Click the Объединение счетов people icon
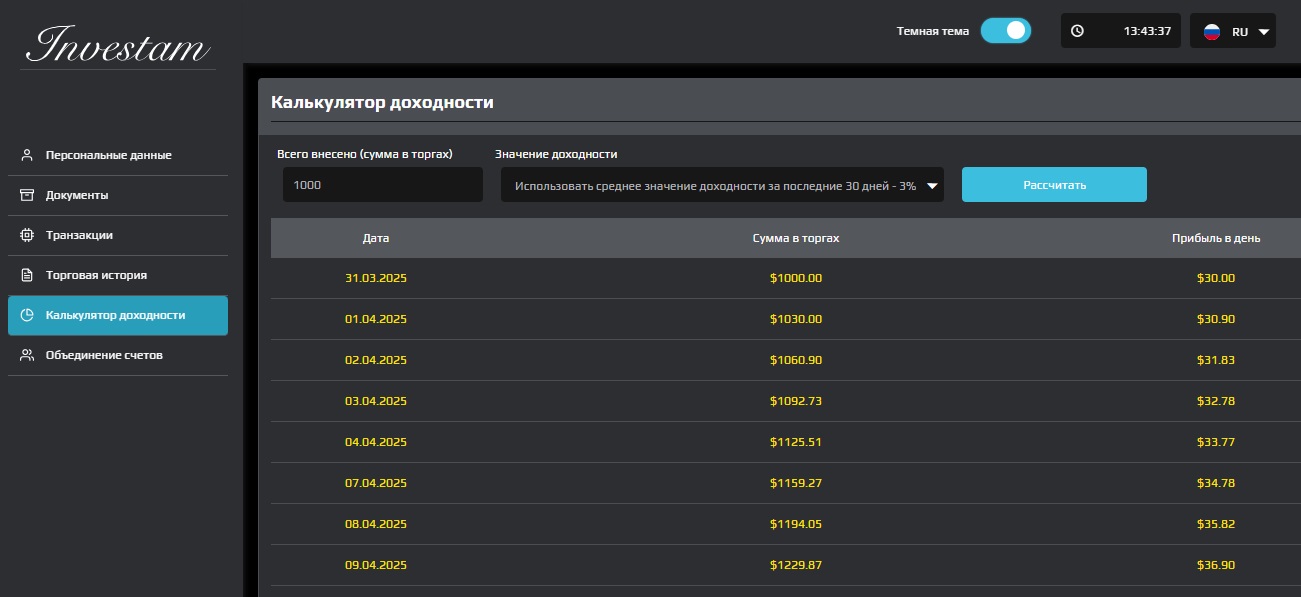 [26, 355]
